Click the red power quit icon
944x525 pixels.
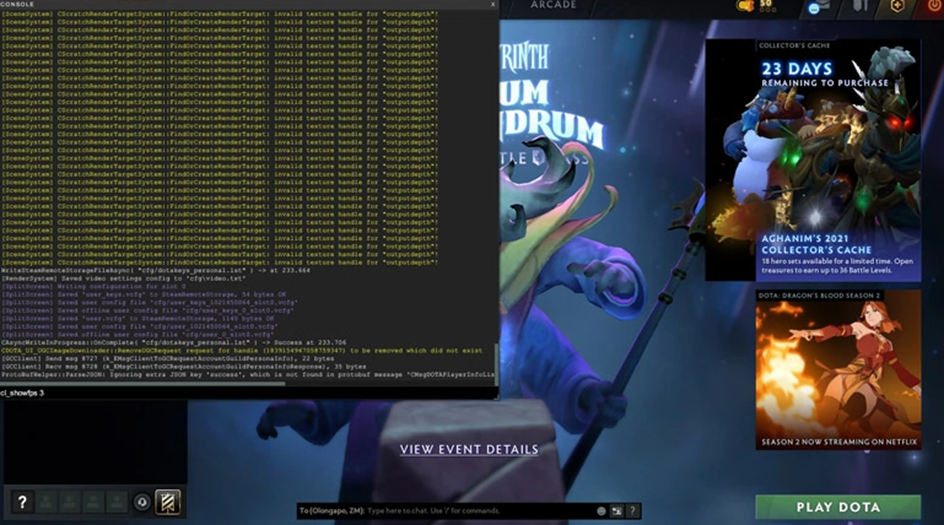pos(934,5)
